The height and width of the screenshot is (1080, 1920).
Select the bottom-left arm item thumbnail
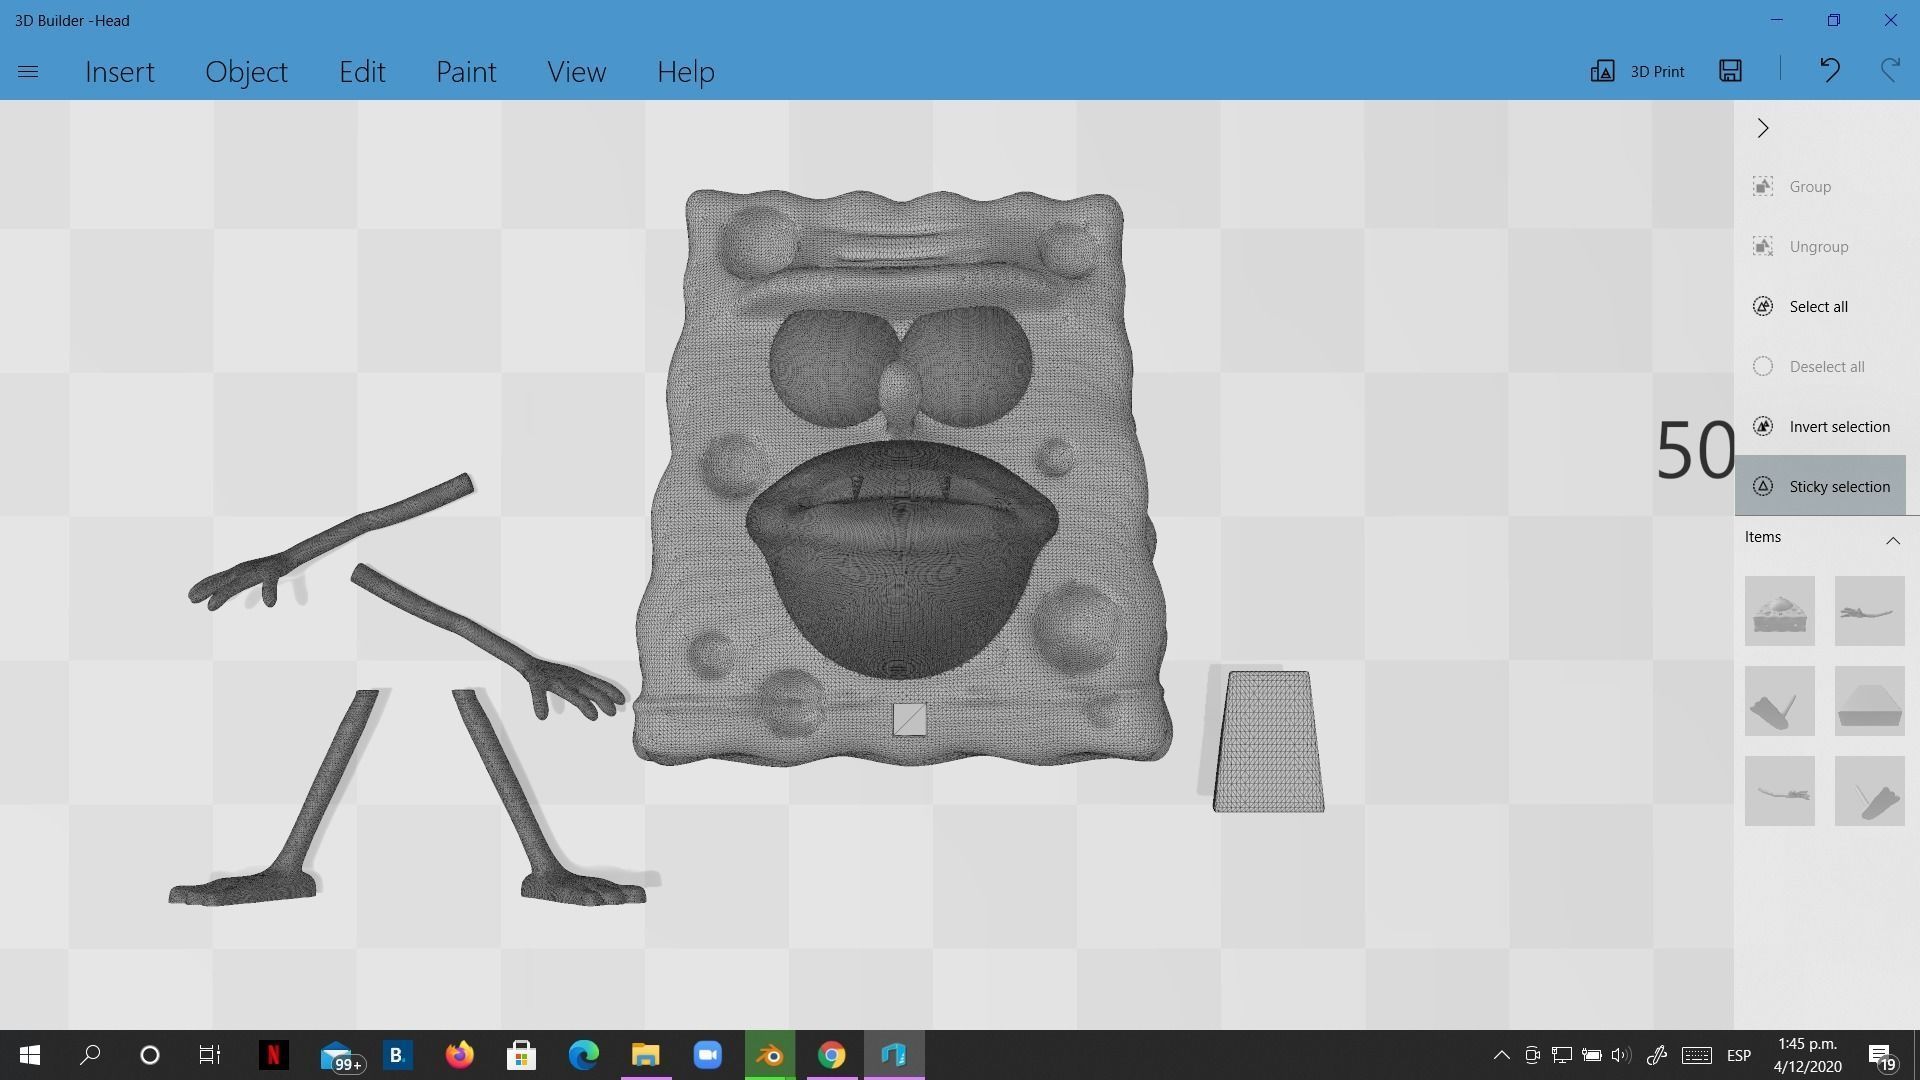tap(1780, 791)
